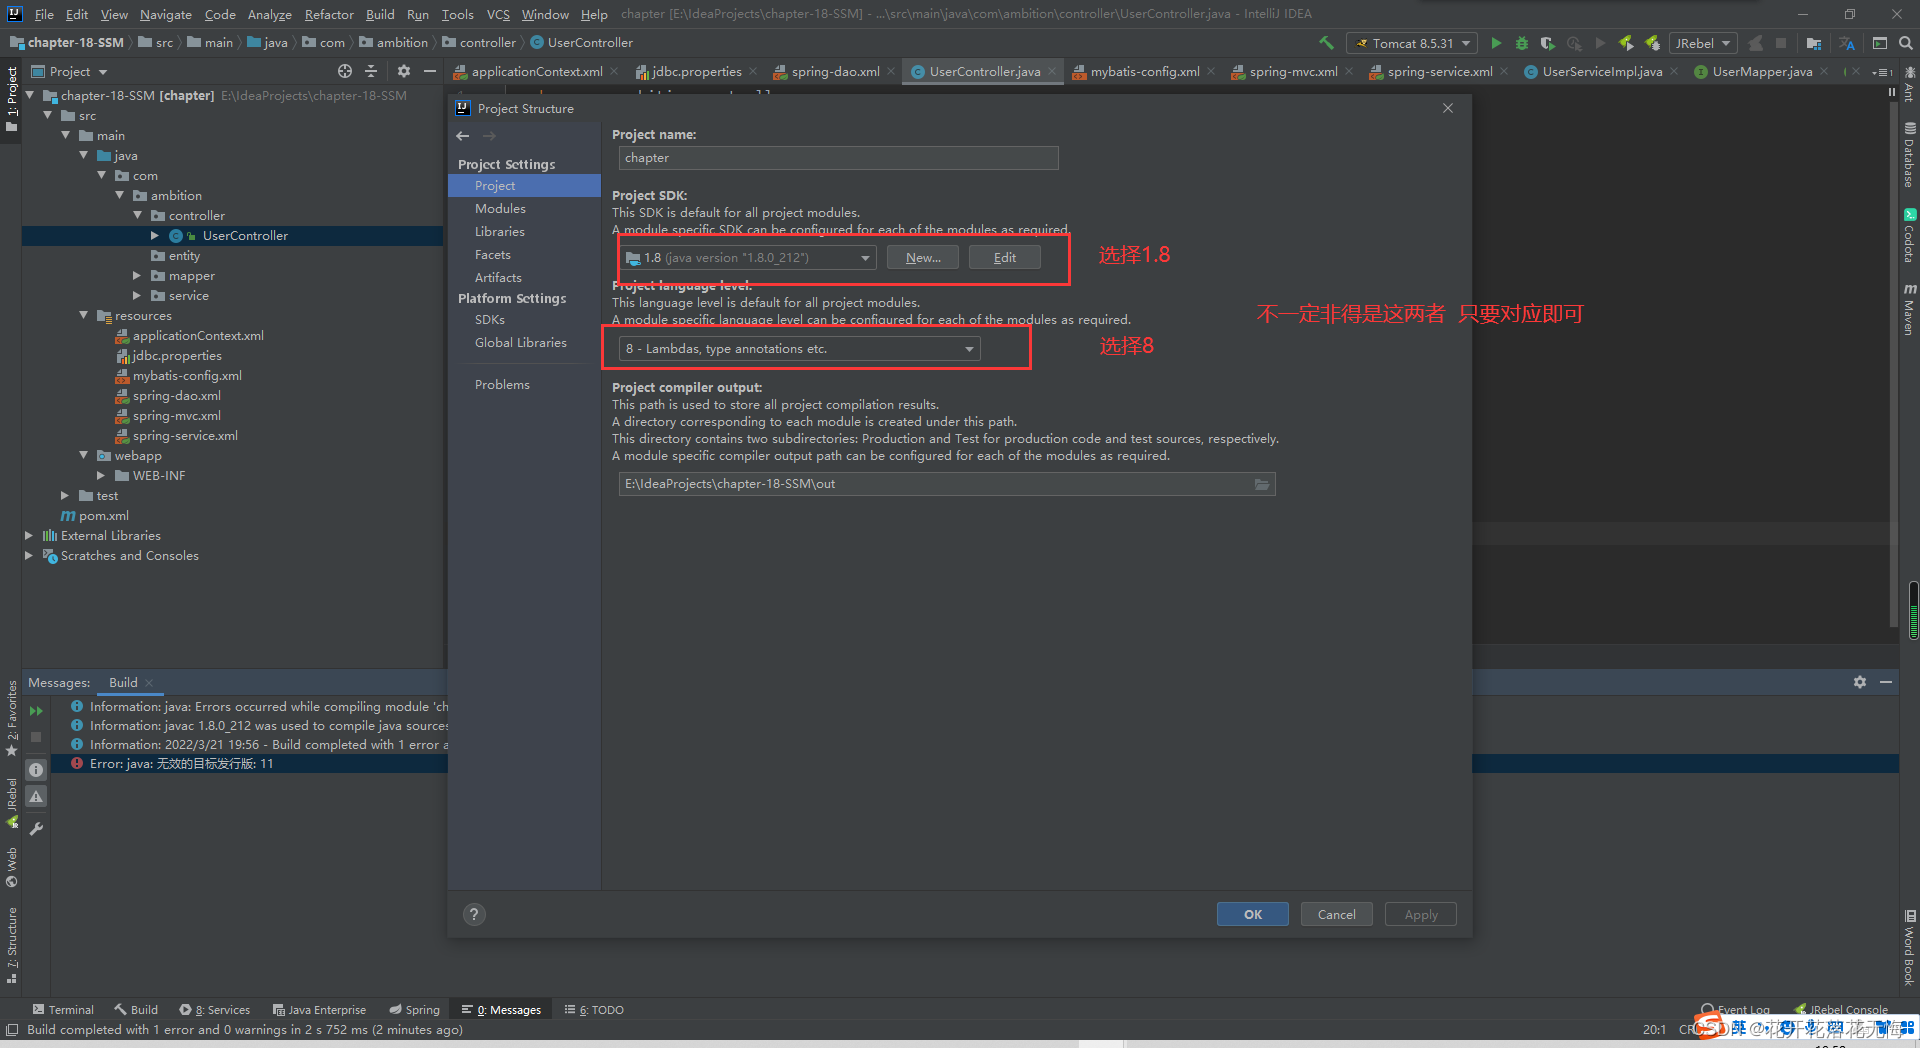Close the Build messages tab
1920x1048 pixels.
pos(149,683)
